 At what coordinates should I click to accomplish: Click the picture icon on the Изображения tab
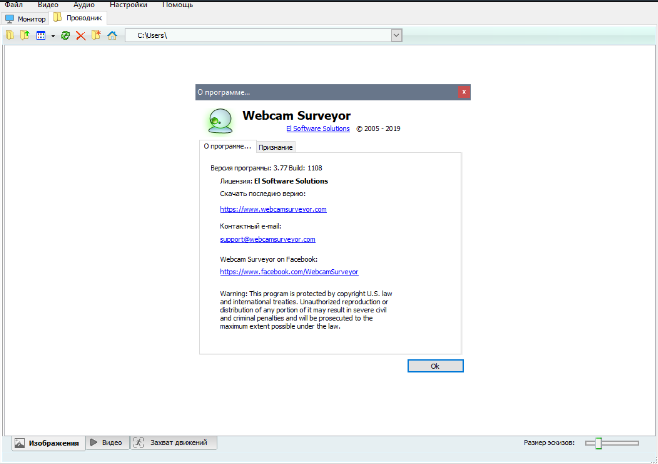point(19,443)
